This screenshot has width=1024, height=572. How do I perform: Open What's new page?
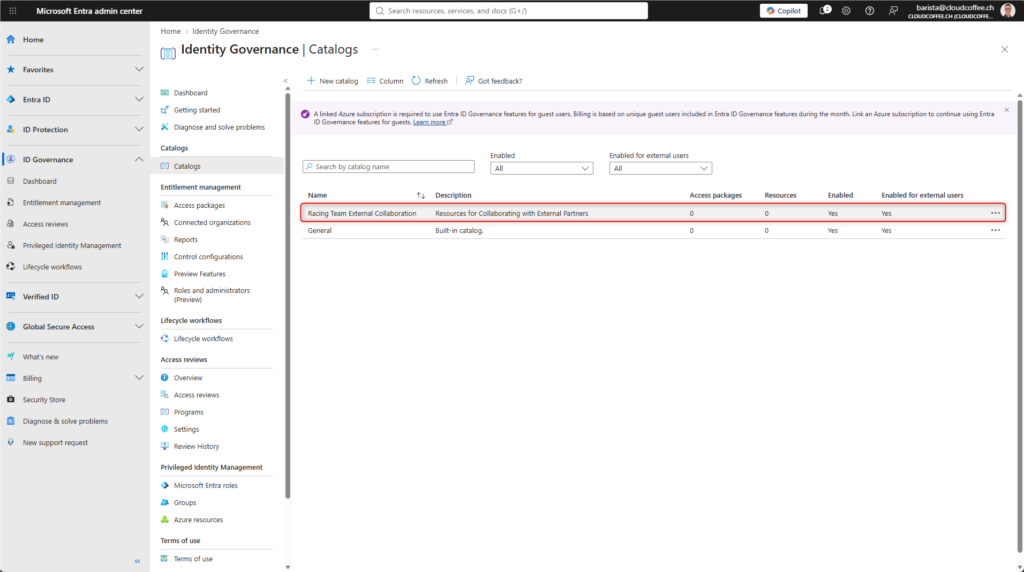tap(40, 357)
